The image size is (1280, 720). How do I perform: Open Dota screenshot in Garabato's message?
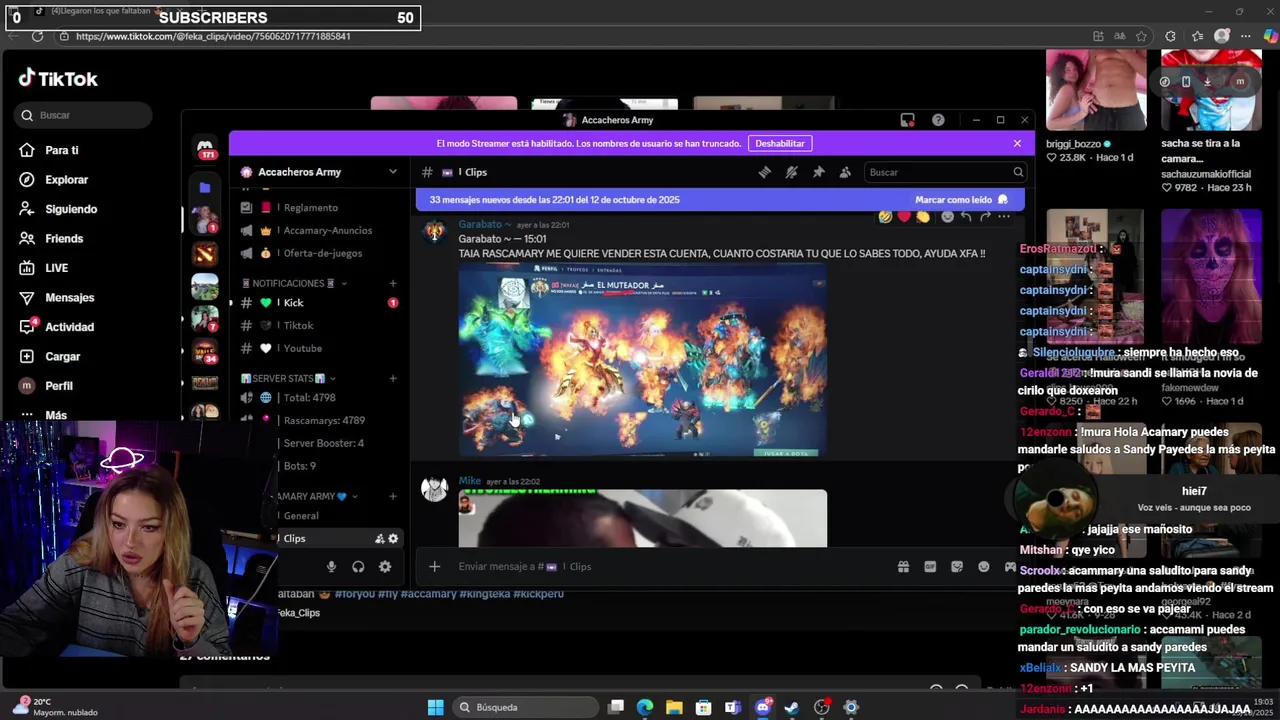pos(642,360)
